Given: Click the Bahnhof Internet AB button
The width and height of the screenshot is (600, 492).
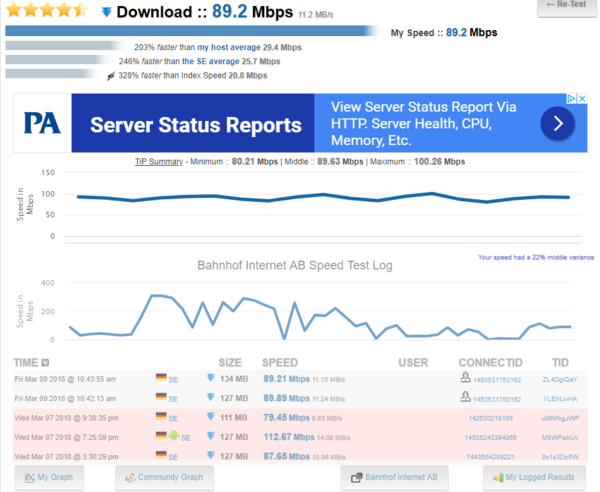Looking at the screenshot, I should [x=392, y=477].
